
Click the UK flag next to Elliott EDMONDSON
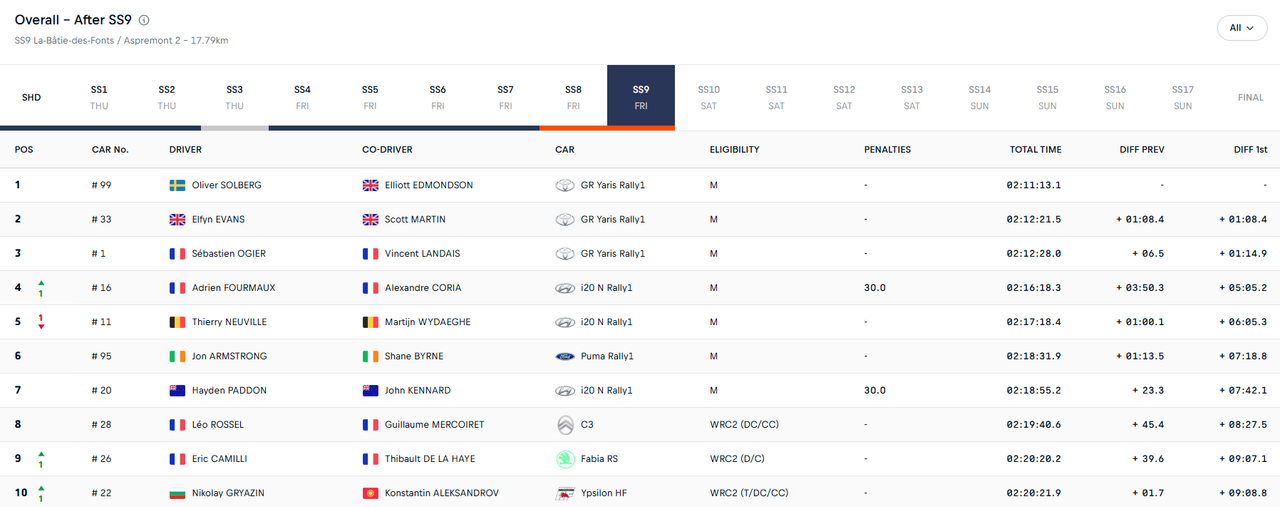pos(371,185)
